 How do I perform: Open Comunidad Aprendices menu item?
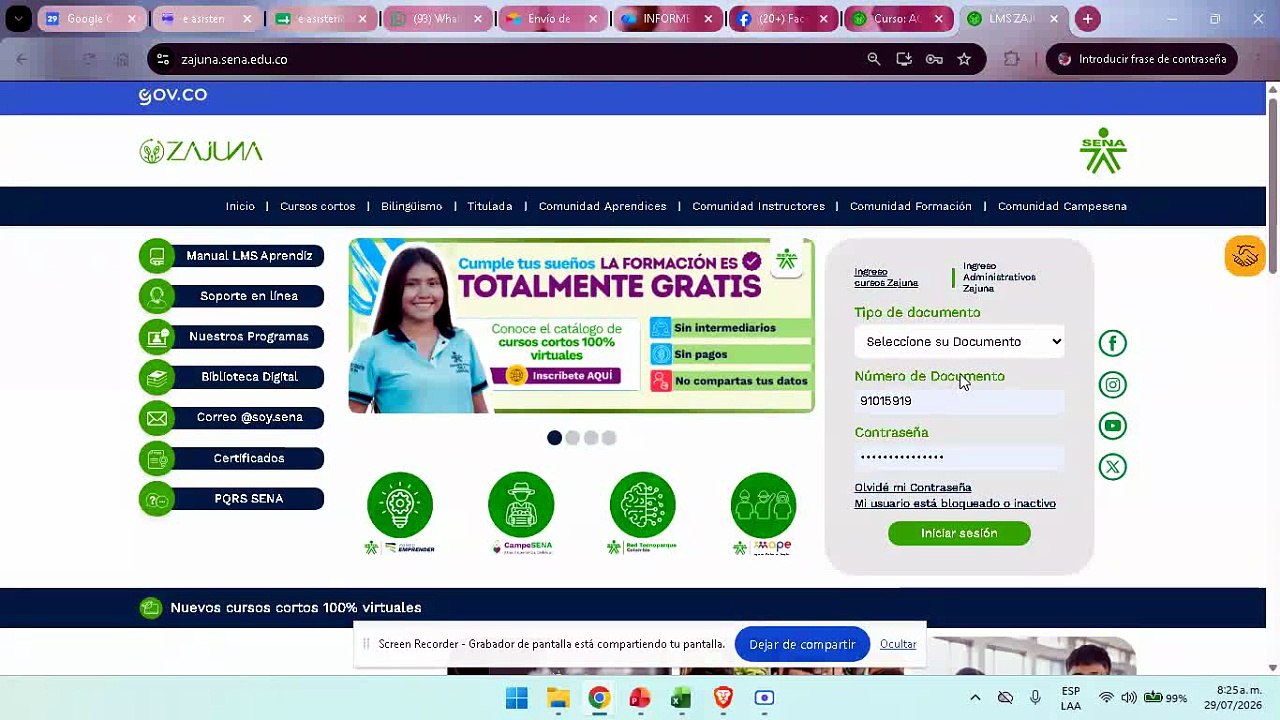tap(602, 206)
